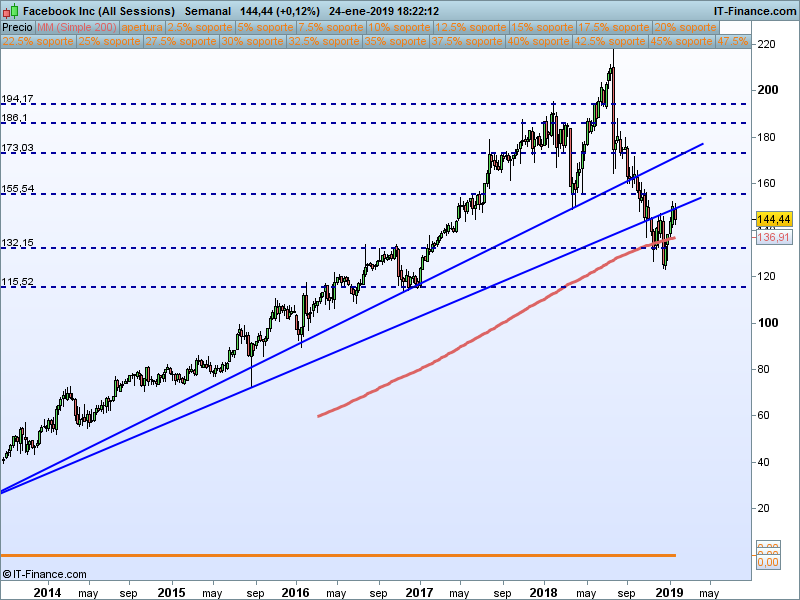Click the 30% soporte label
The image size is (800, 600).
(253, 41)
